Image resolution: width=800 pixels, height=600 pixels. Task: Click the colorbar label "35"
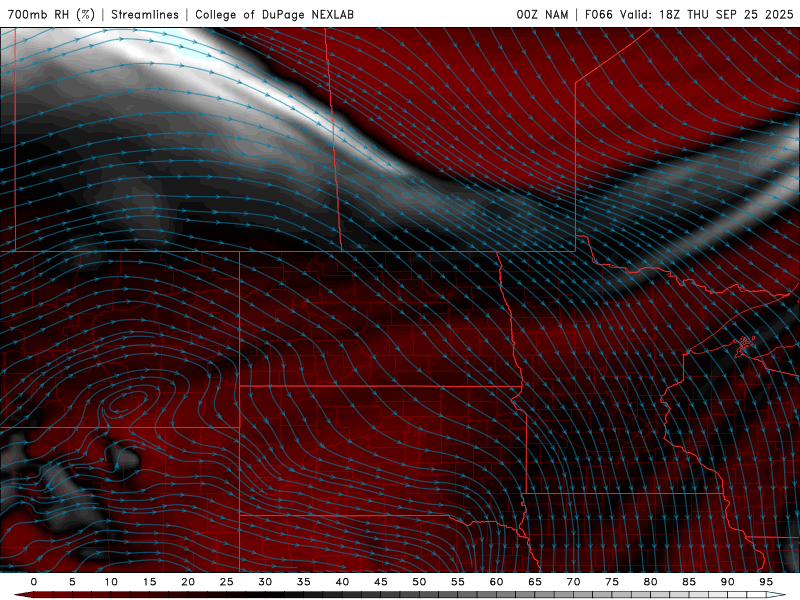tap(304, 582)
